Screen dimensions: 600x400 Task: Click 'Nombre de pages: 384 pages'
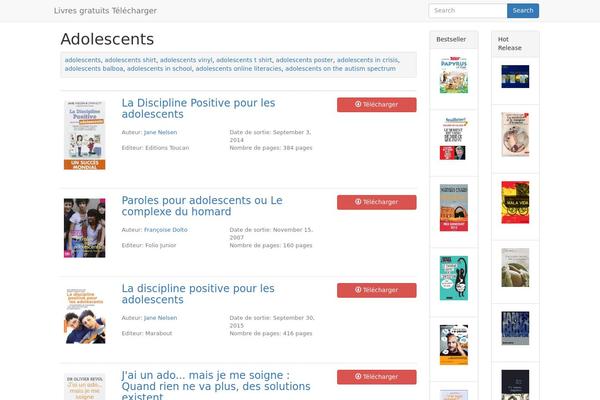[271, 148]
